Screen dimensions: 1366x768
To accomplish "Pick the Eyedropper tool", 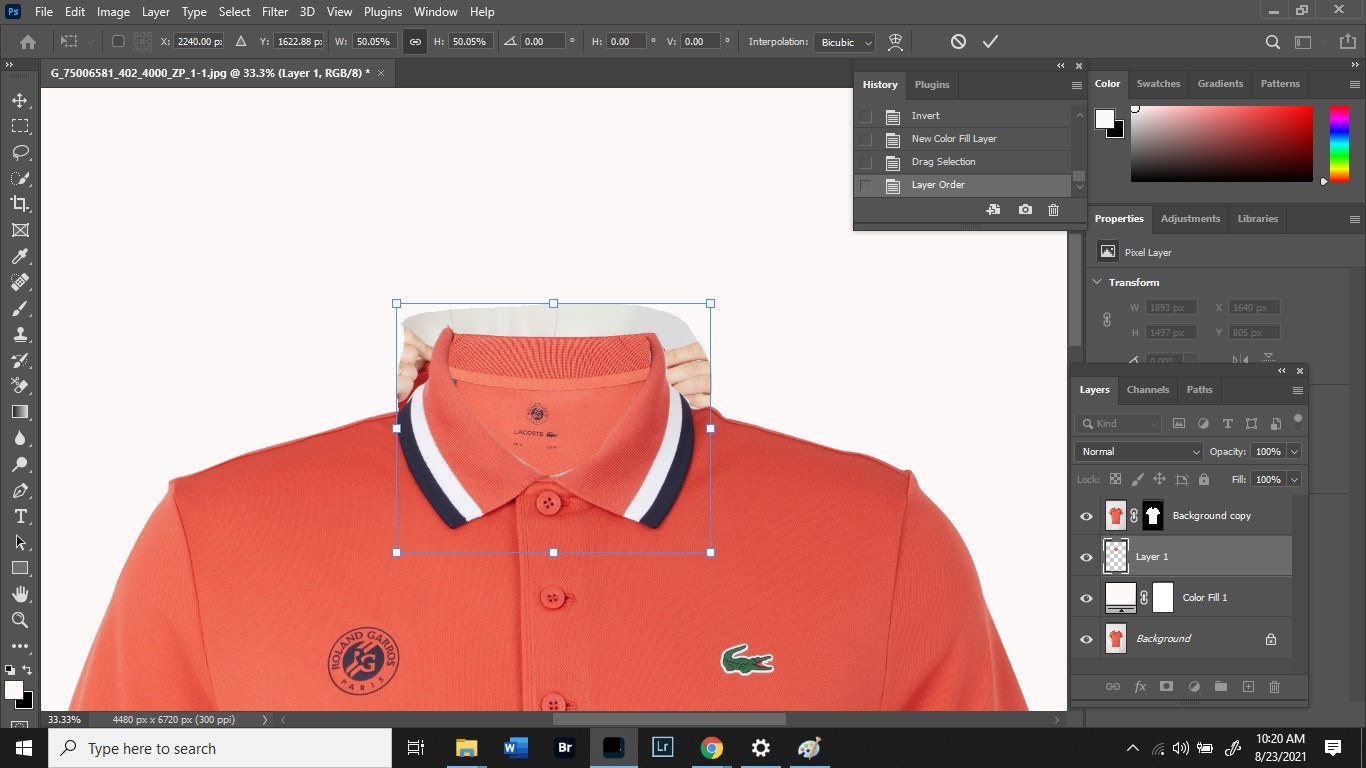I will click(x=20, y=256).
